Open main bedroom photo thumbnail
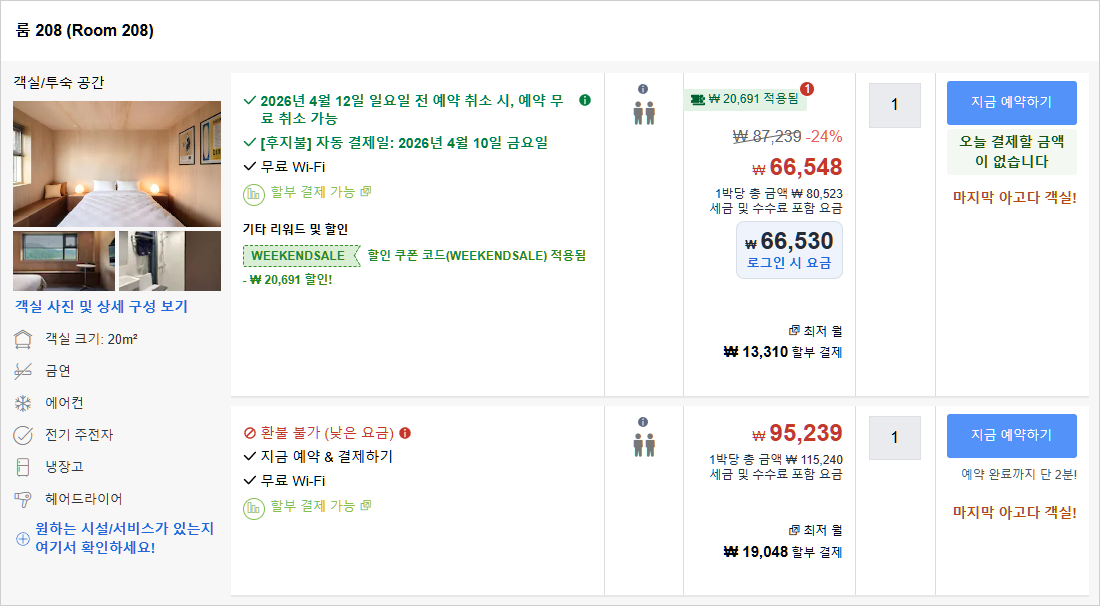Screen dimensions: 1100x607 [x=117, y=163]
